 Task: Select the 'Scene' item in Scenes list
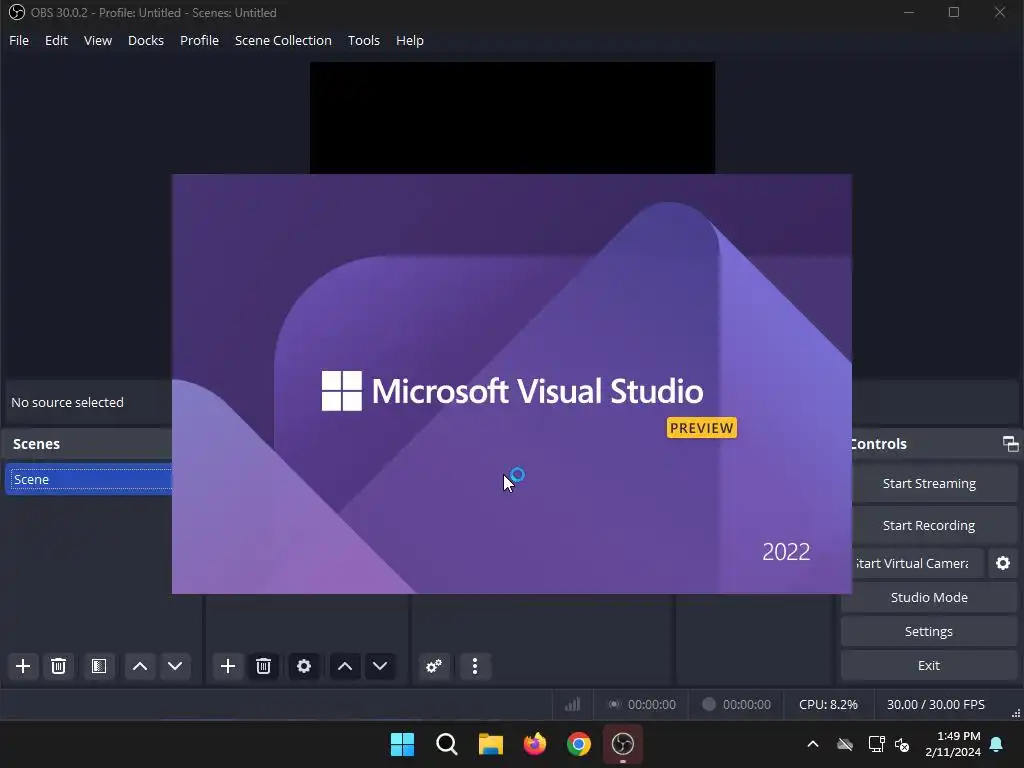click(89, 479)
